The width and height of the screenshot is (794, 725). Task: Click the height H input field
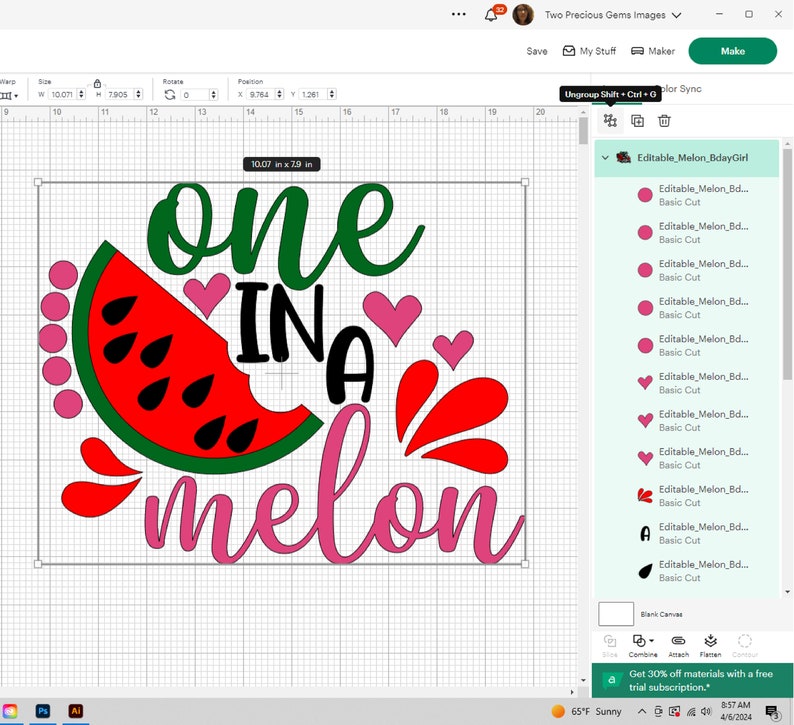(x=120, y=95)
